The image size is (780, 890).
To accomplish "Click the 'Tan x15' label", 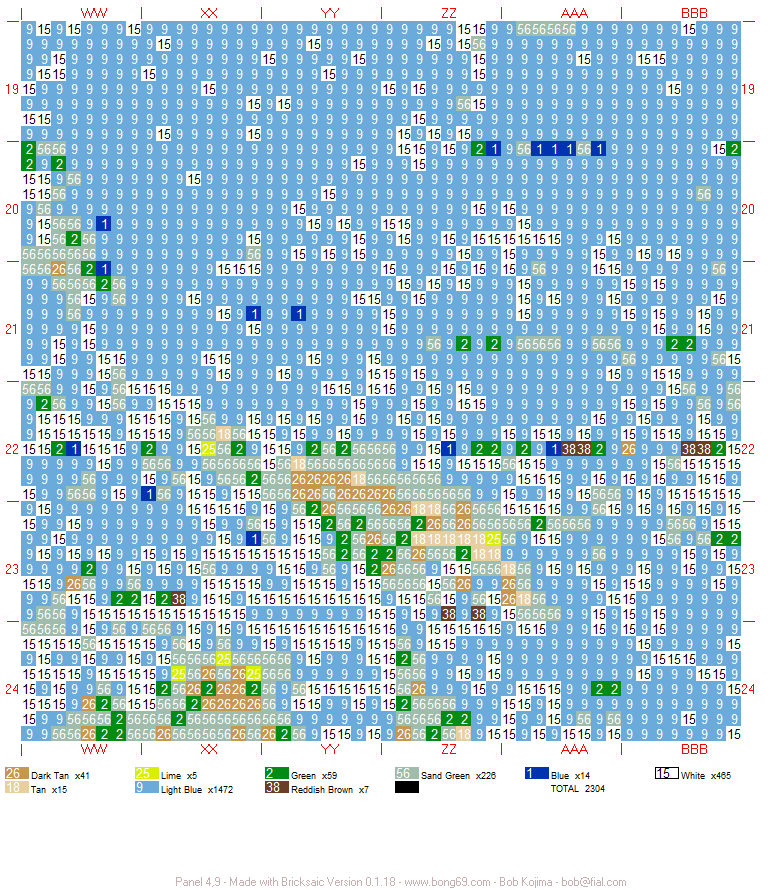I will 49,790.
